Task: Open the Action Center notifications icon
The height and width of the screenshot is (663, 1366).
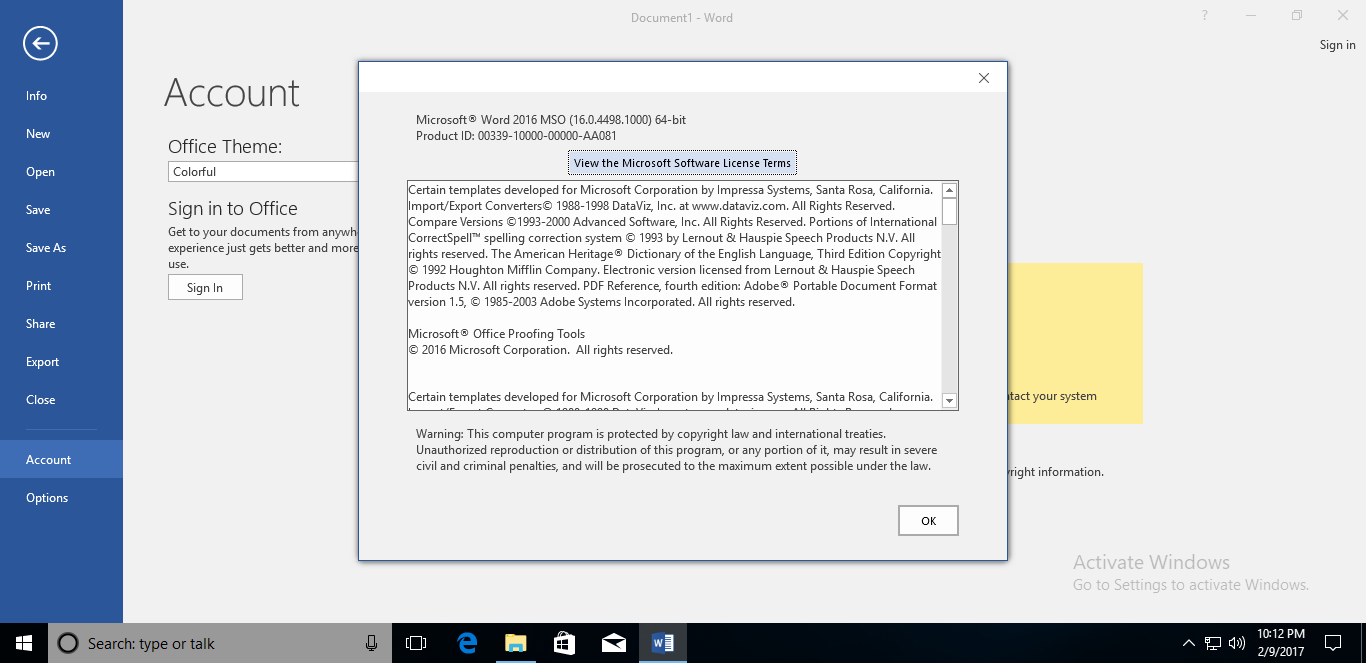Action: (1333, 643)
